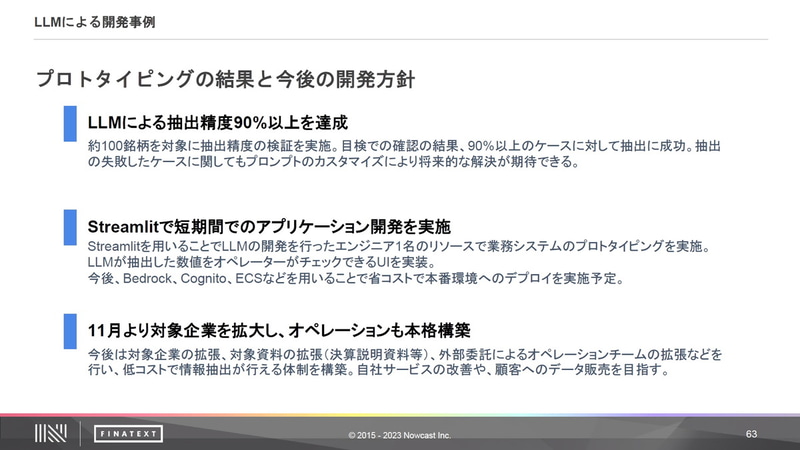Click the line starting '行い、低コストで情報抽出が行える体制'
Image resolution: width=800 pixels, height=450 pixels.
pos(379,369)
